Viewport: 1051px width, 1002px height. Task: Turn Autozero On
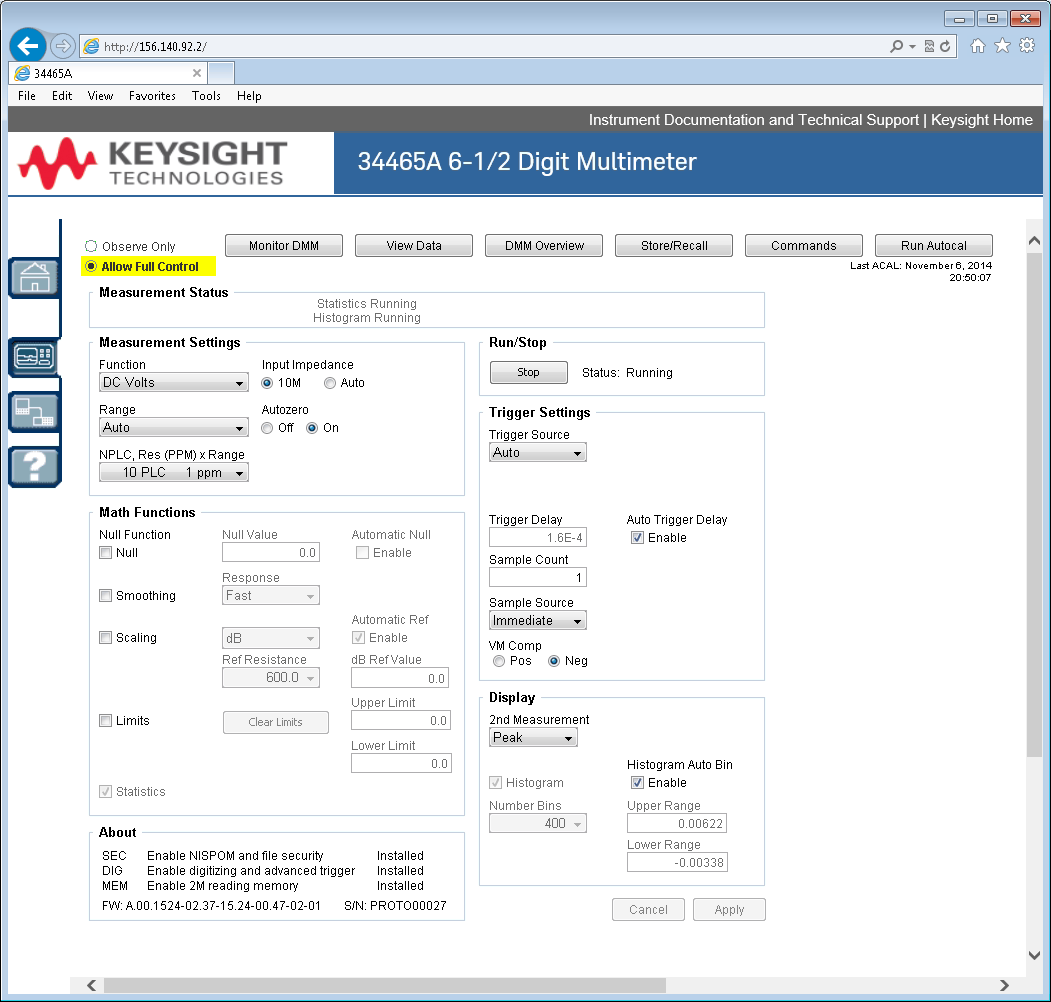[312, 428]
